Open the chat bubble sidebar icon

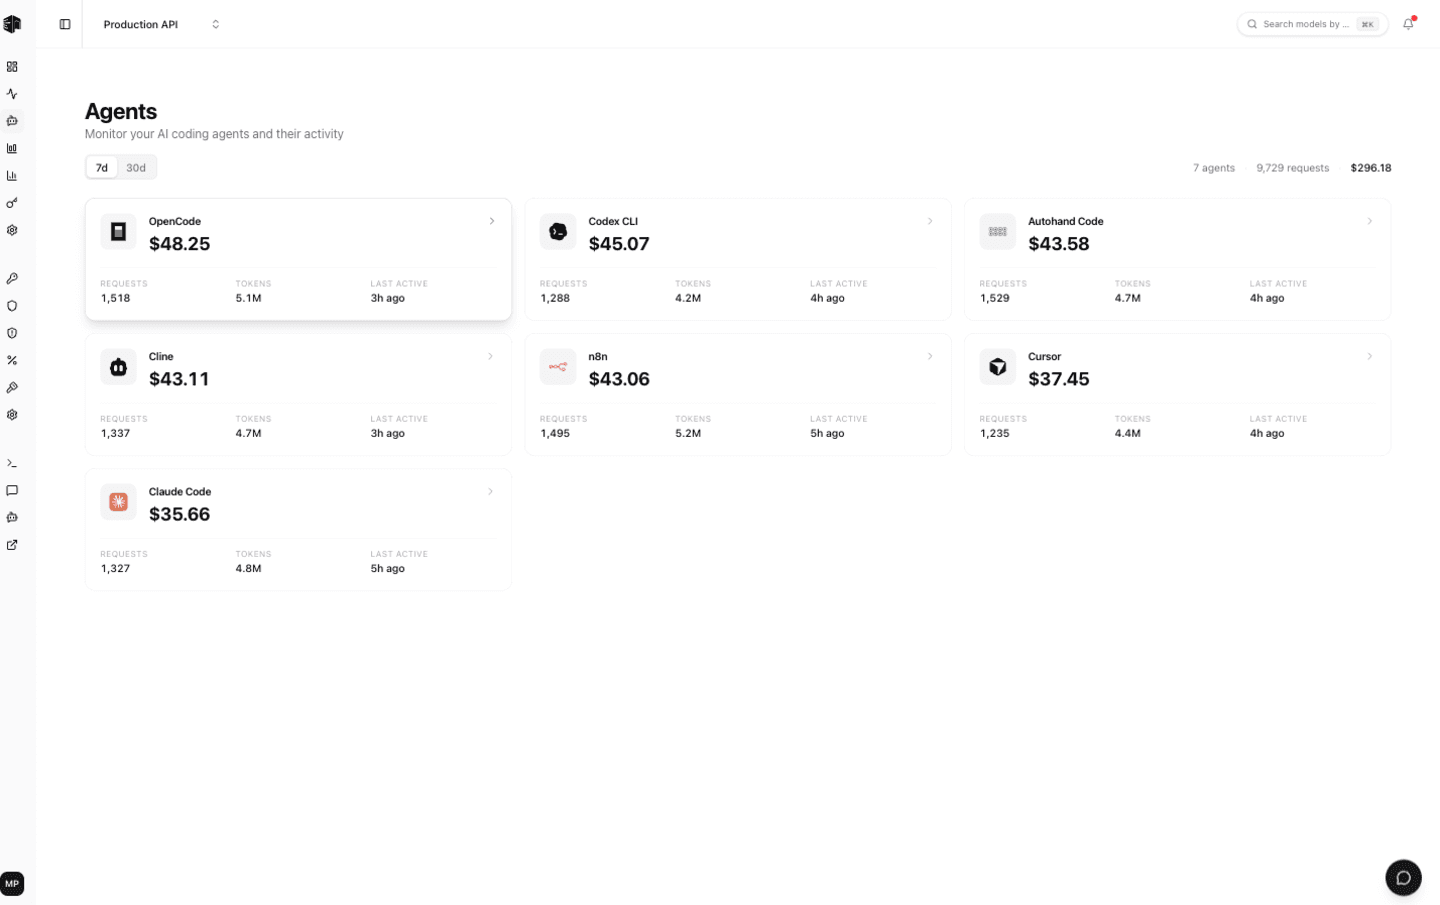tap(12, 491)
